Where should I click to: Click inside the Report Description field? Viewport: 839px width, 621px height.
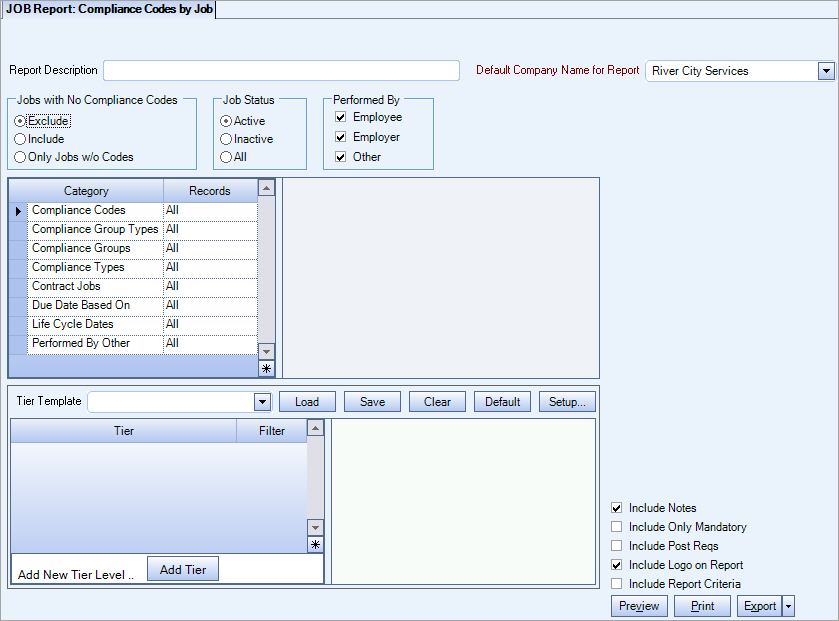[x=280, y=71]
